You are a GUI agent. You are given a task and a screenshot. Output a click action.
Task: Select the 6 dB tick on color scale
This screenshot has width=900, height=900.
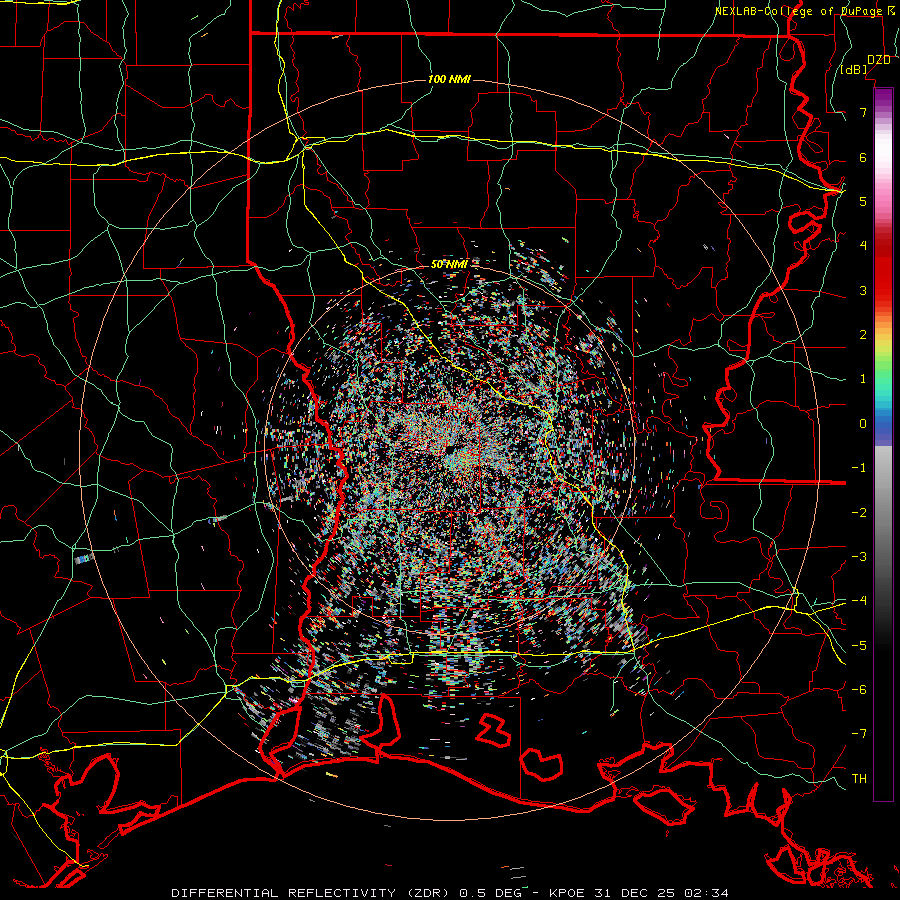pos(863,157)
